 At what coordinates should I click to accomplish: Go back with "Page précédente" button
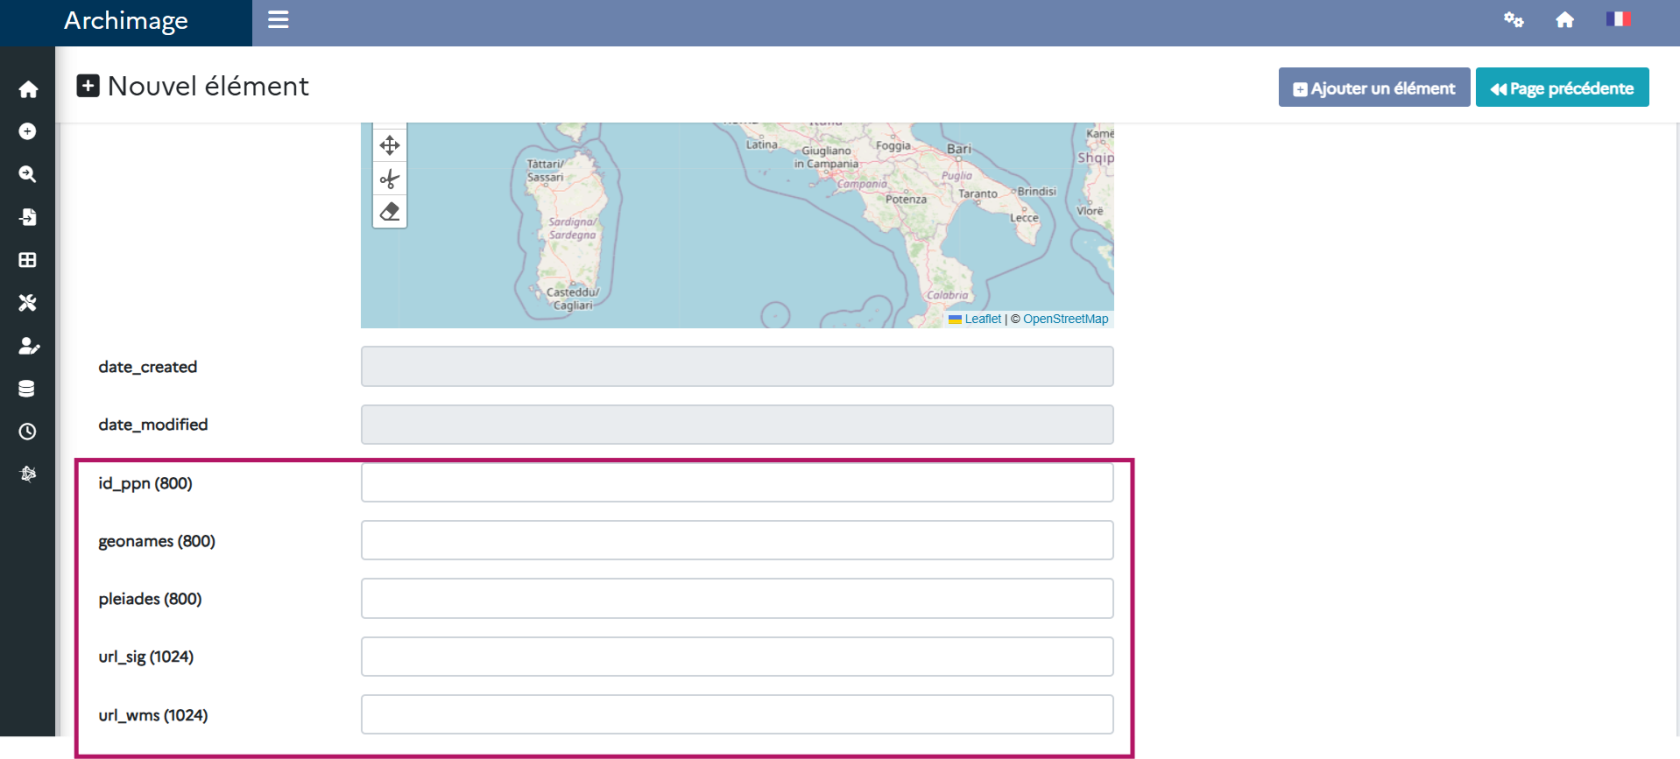coord(1561,88)
